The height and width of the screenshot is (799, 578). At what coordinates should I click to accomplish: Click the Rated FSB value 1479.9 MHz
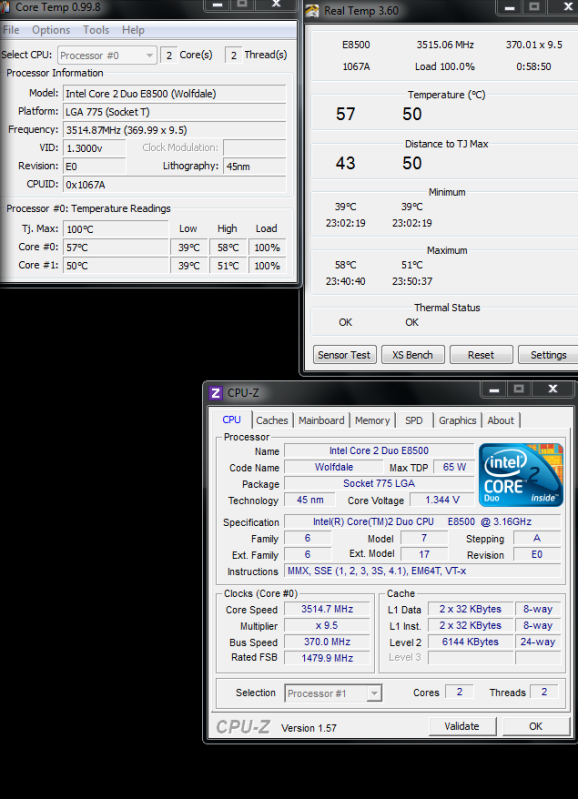327,658
